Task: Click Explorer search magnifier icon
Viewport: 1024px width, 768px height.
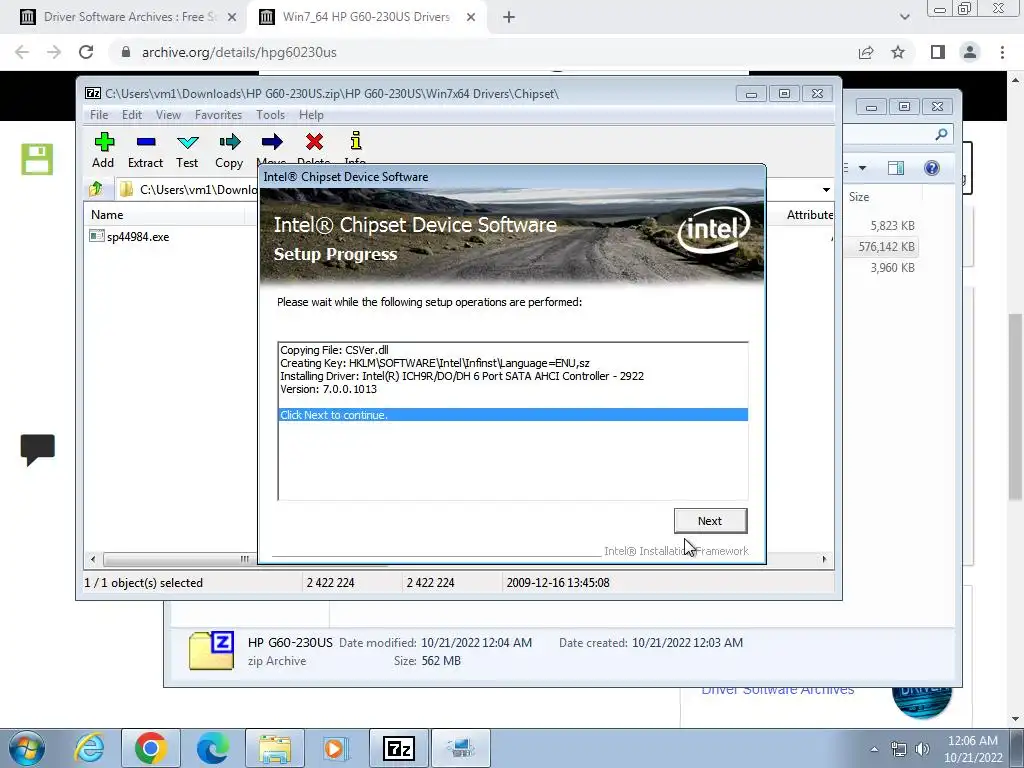Action: (941, 135)
